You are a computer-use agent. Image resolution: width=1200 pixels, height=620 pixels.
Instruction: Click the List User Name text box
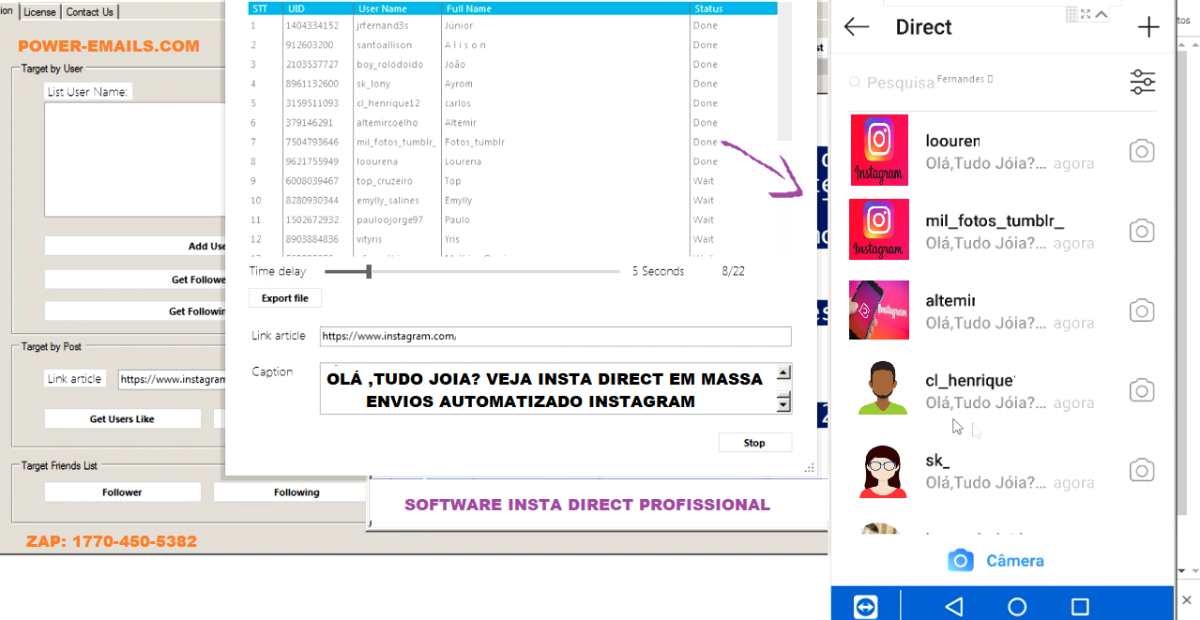(135, 159)
